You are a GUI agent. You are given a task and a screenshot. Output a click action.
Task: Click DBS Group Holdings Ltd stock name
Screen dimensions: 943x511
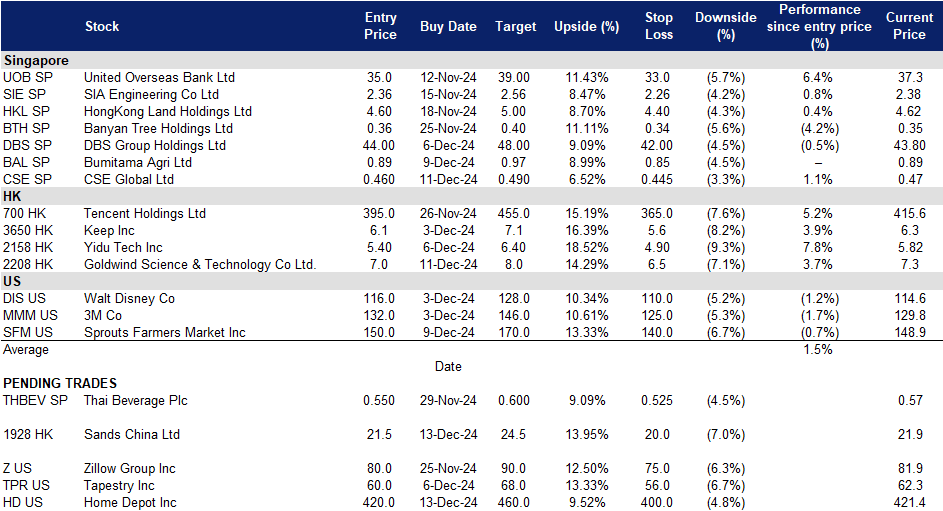[155, 145]
